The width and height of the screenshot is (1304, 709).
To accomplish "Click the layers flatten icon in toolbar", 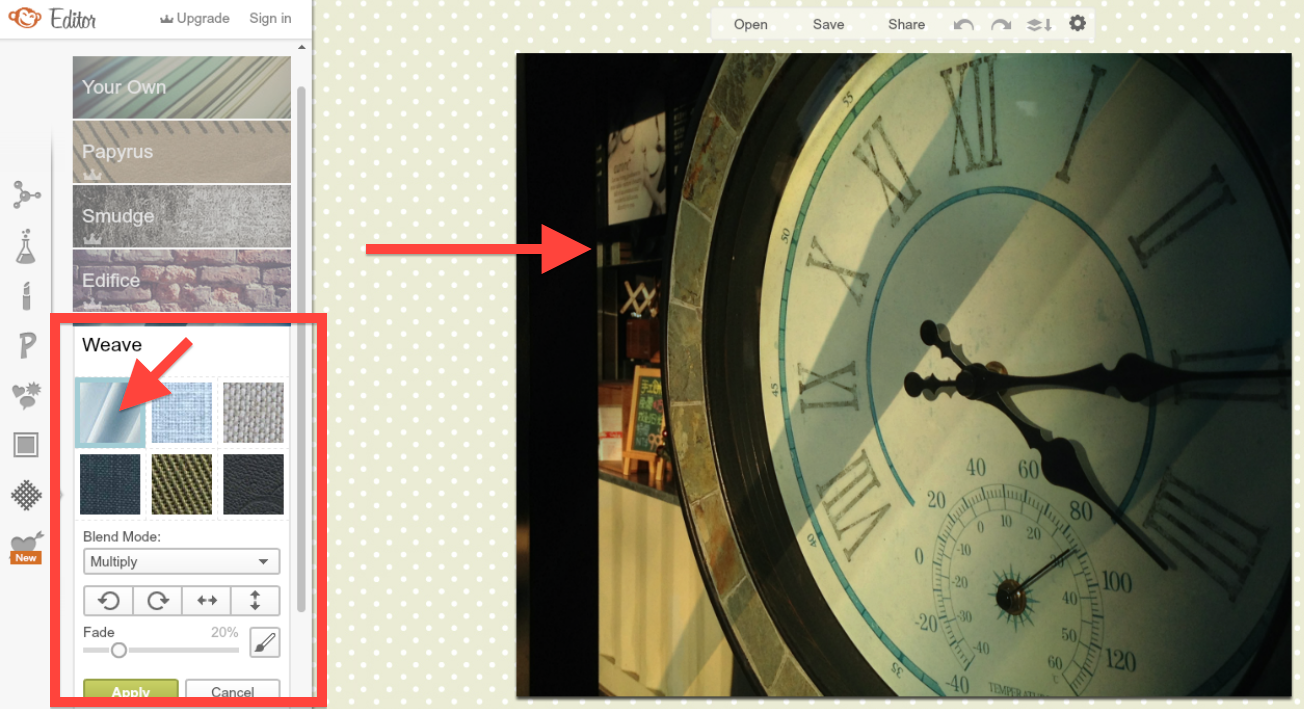I will click(x=1039, y=24).
